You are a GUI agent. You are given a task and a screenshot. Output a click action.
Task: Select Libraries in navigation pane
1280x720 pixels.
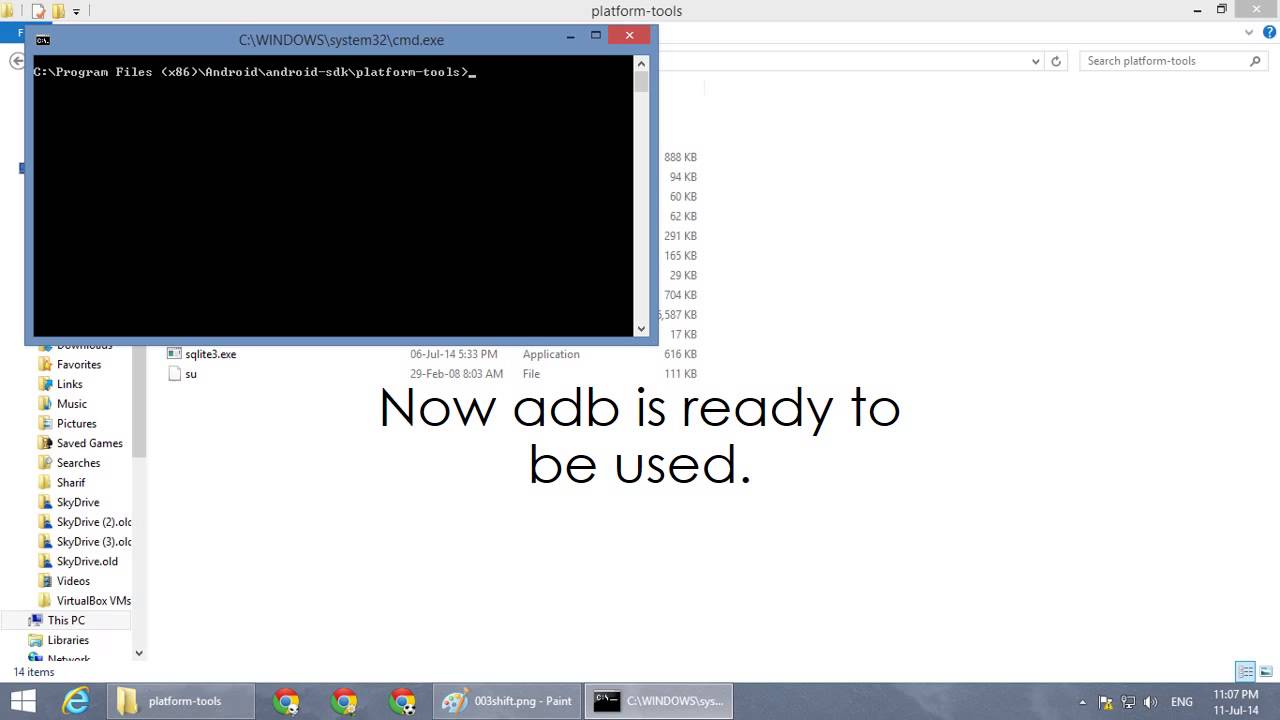point(68,640)
